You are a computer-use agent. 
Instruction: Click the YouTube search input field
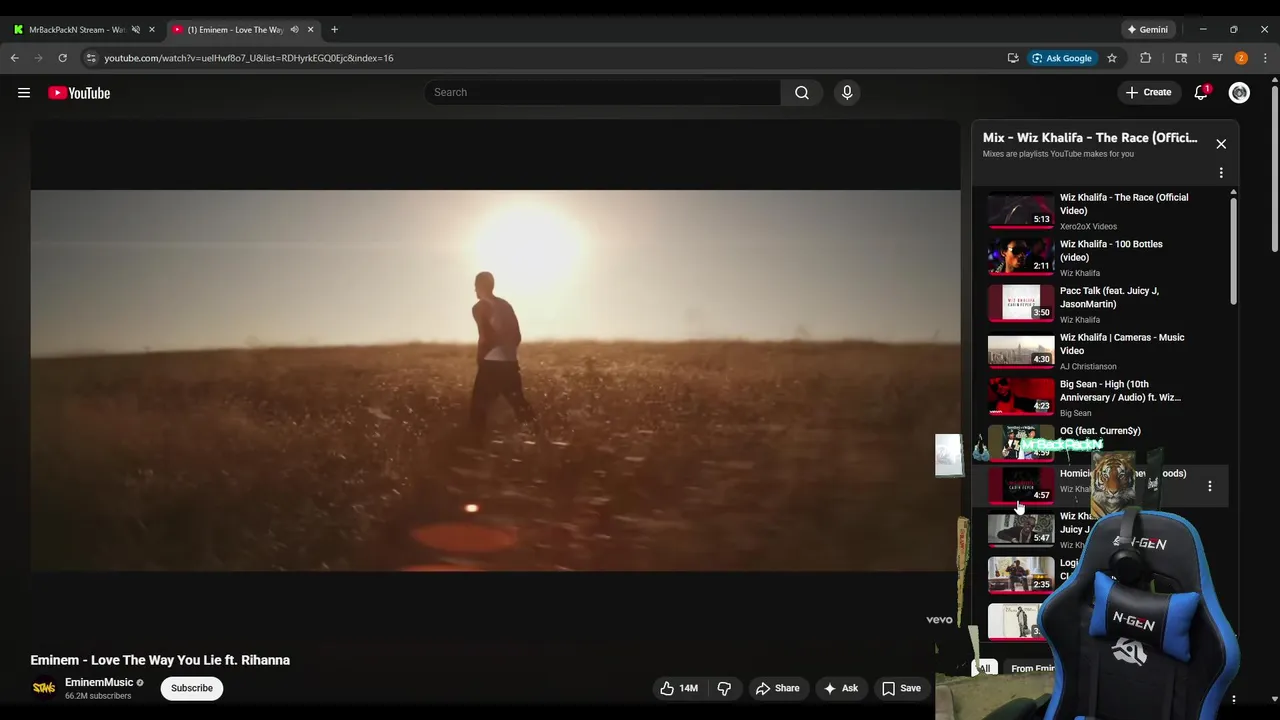pos(602,92)
